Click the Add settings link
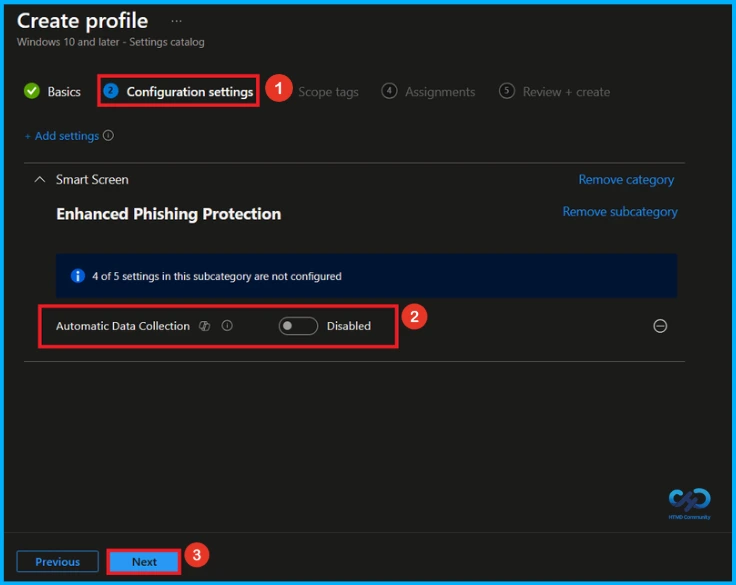This screenshot has width=736, height=585. 62,136
